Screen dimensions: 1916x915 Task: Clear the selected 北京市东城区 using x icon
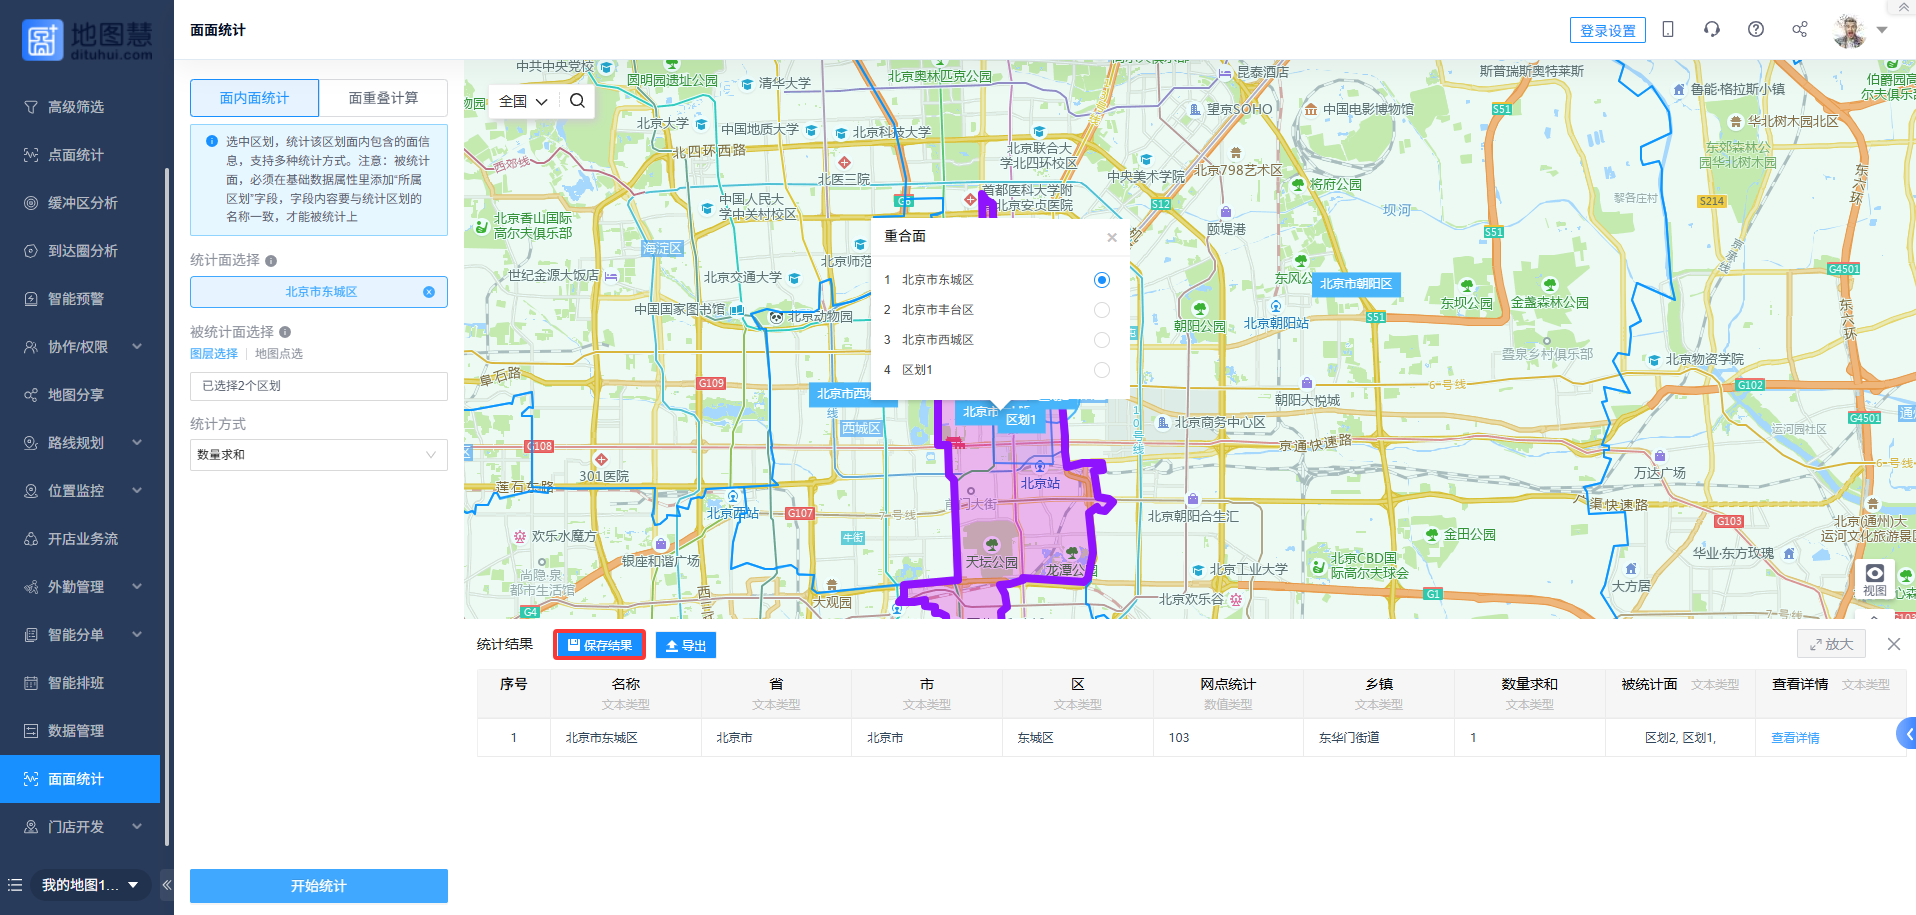429,292
